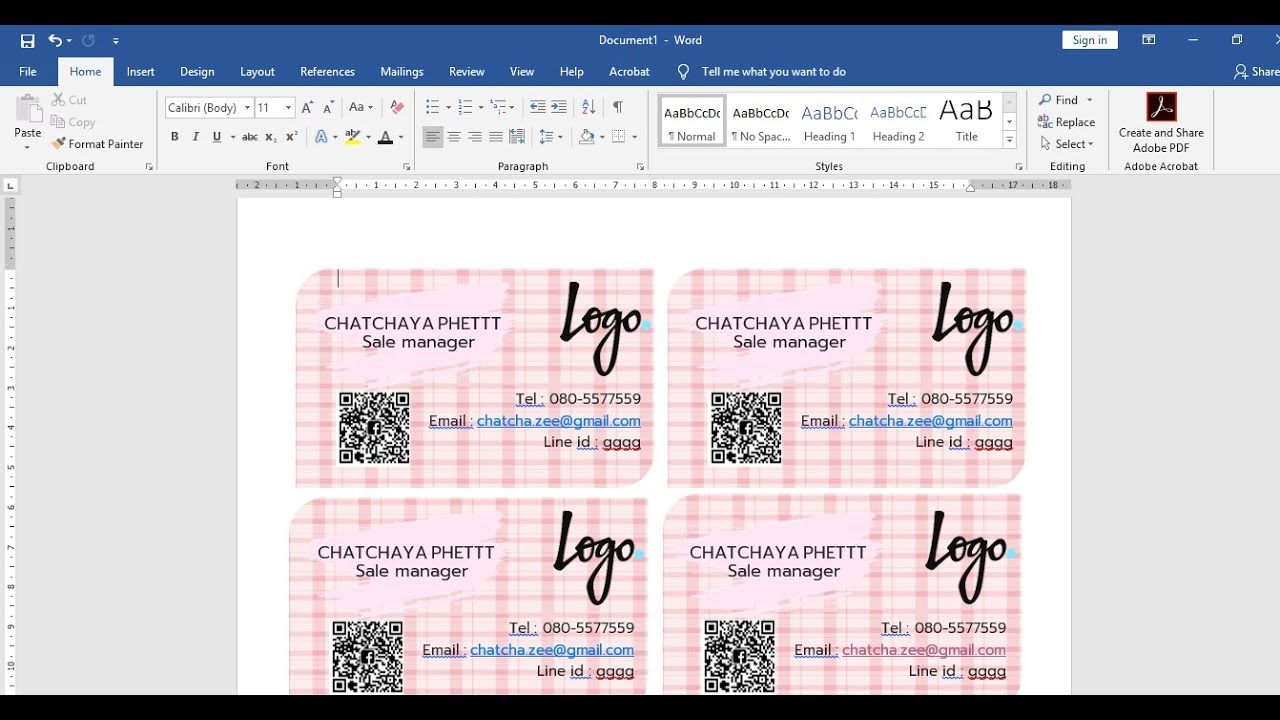Save document with the floppy disk icon

tap(27, 41)
